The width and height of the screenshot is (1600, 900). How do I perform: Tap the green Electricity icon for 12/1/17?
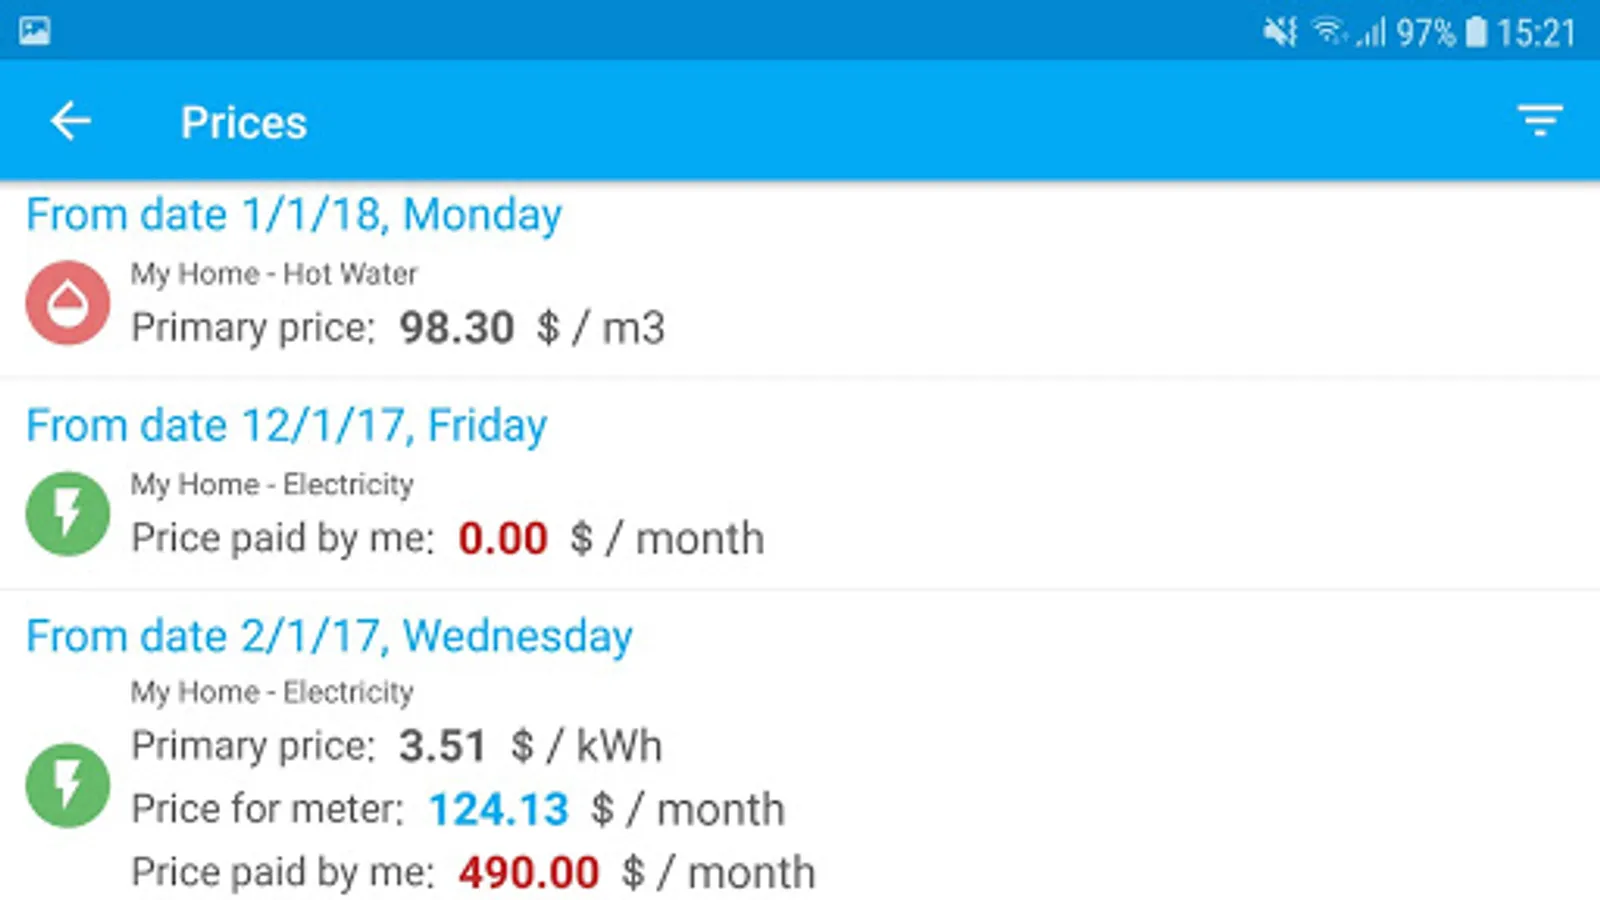click(x=68, y=513)
